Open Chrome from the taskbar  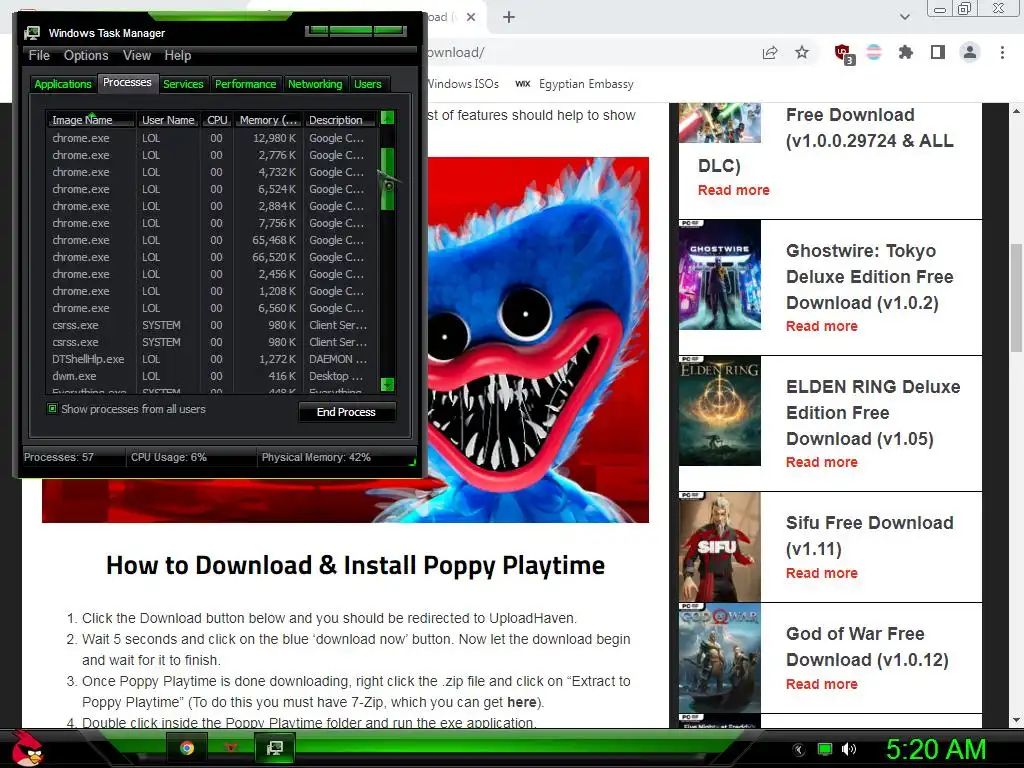click(187, 748)
